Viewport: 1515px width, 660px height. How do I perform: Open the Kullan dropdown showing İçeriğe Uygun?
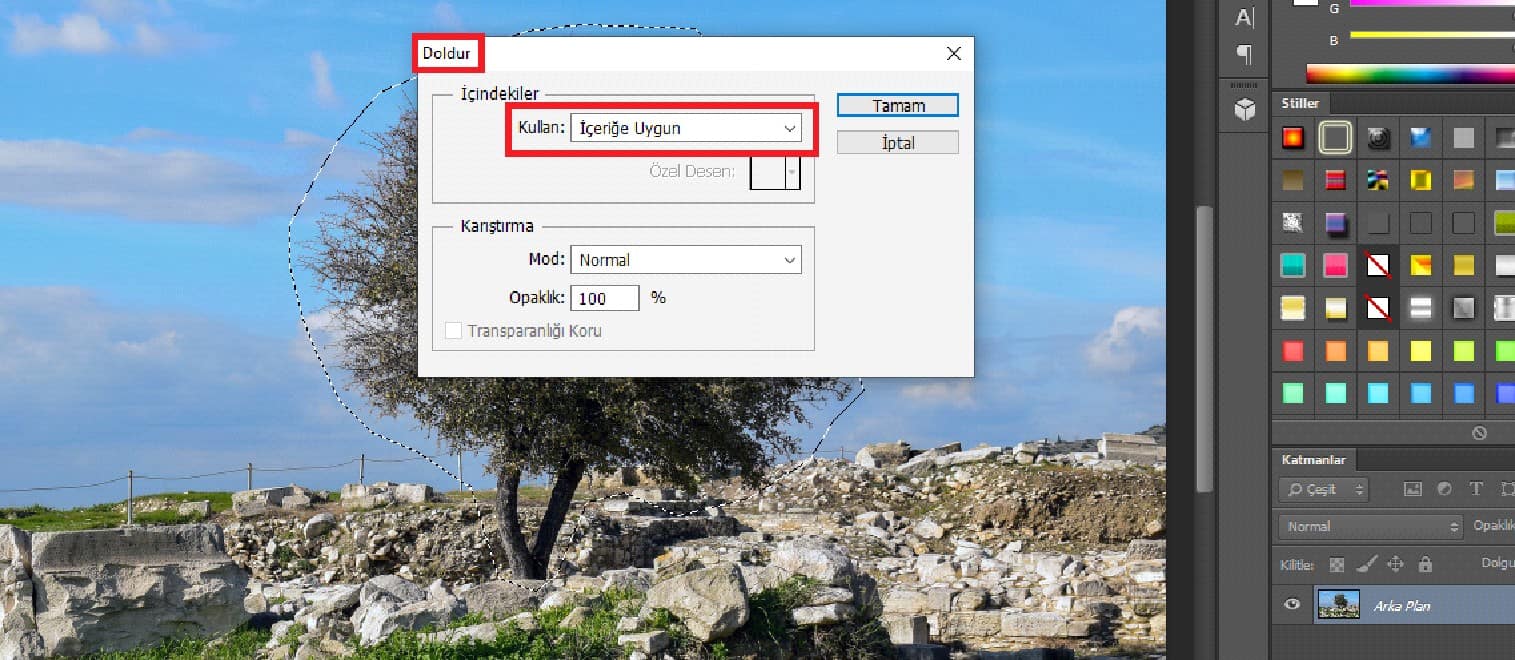pyautogui.click(x=688, y=128)
